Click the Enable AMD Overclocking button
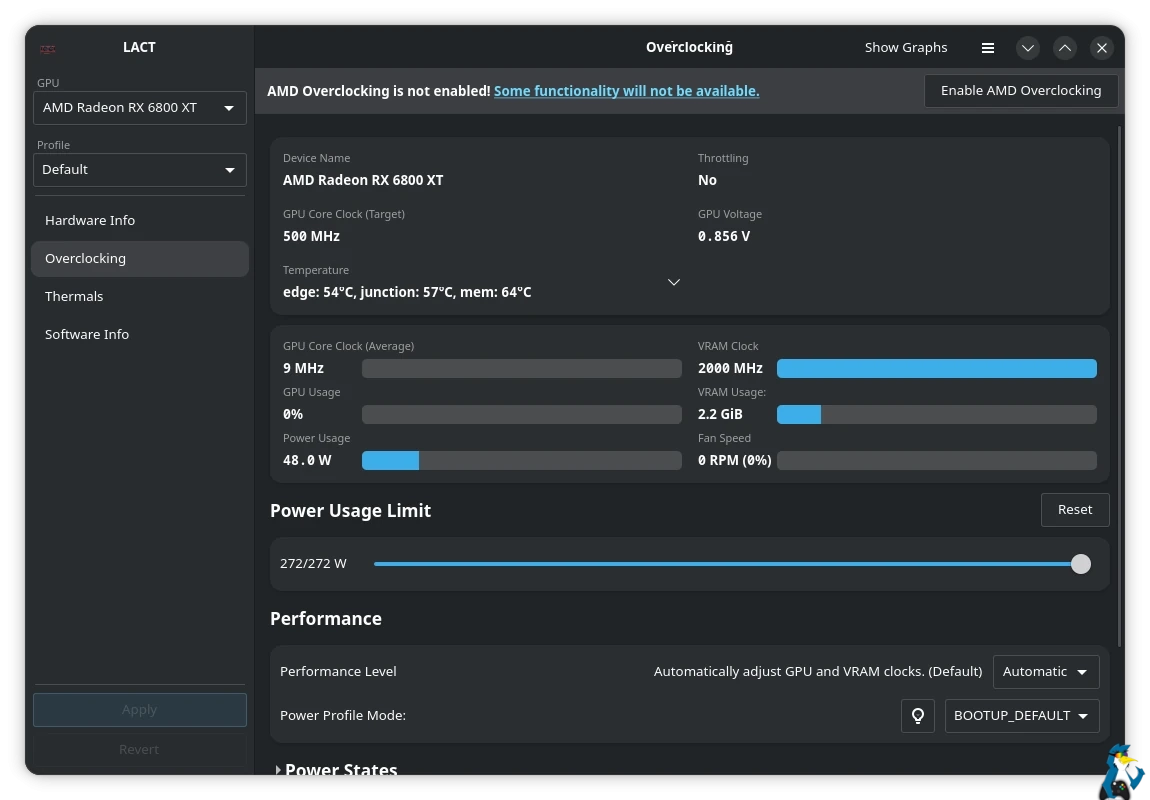The image size is (1150, 800). [1020, 91]
